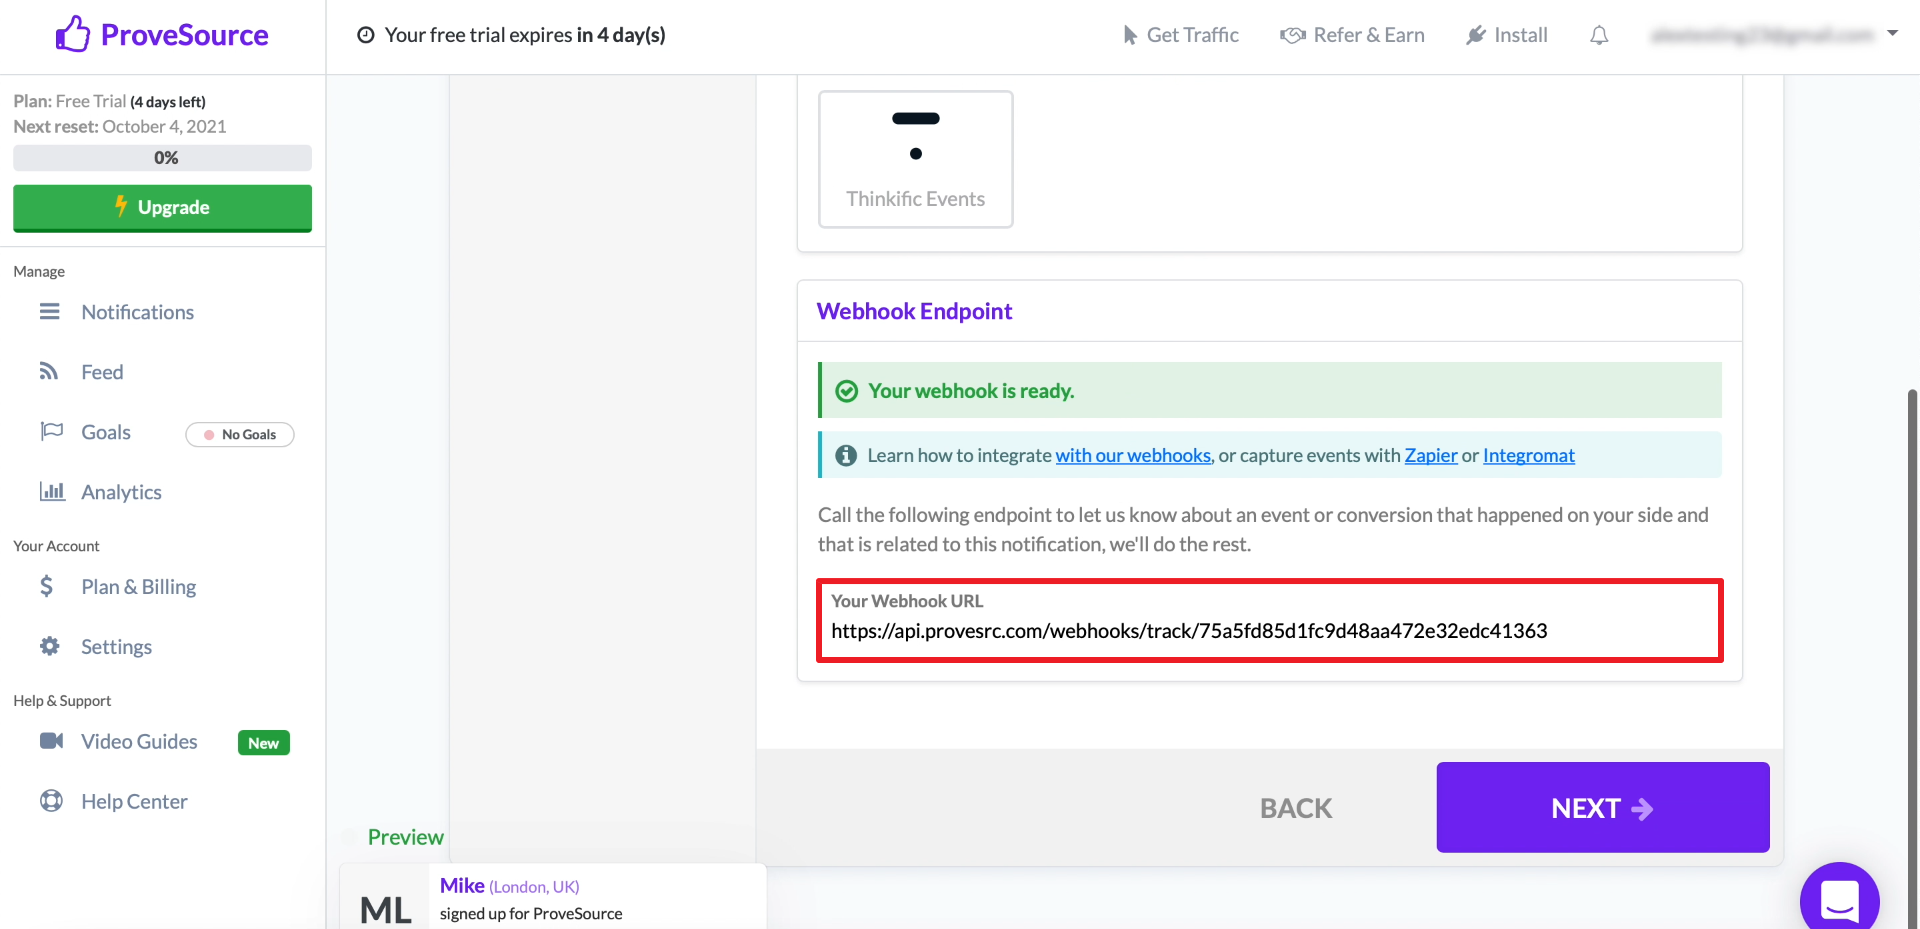Click the 0% usage progress bar
The width and height of the screenshot is (1920, 929).
pos(162,158)
